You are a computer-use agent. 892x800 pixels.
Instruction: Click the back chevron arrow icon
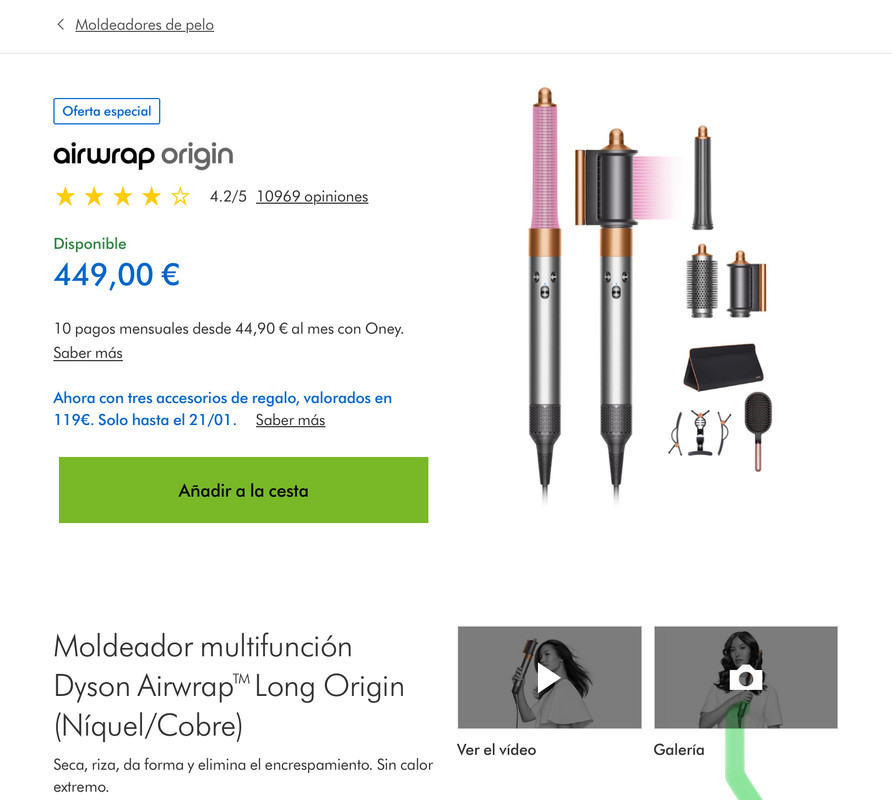tap(60, 24)
